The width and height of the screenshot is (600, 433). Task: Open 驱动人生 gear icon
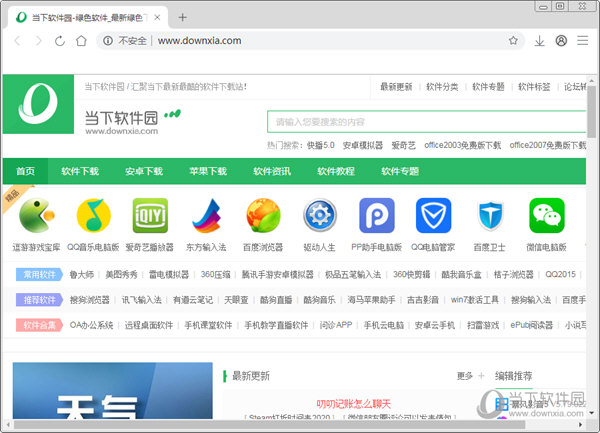320,215
